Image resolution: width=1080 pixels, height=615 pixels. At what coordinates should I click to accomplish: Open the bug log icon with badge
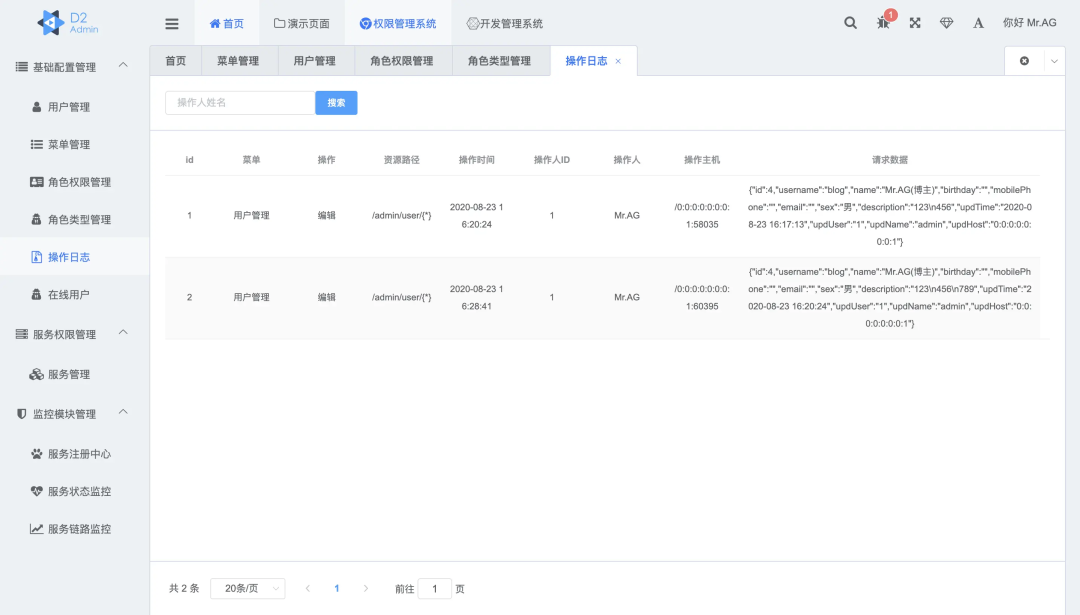point(883,23)
